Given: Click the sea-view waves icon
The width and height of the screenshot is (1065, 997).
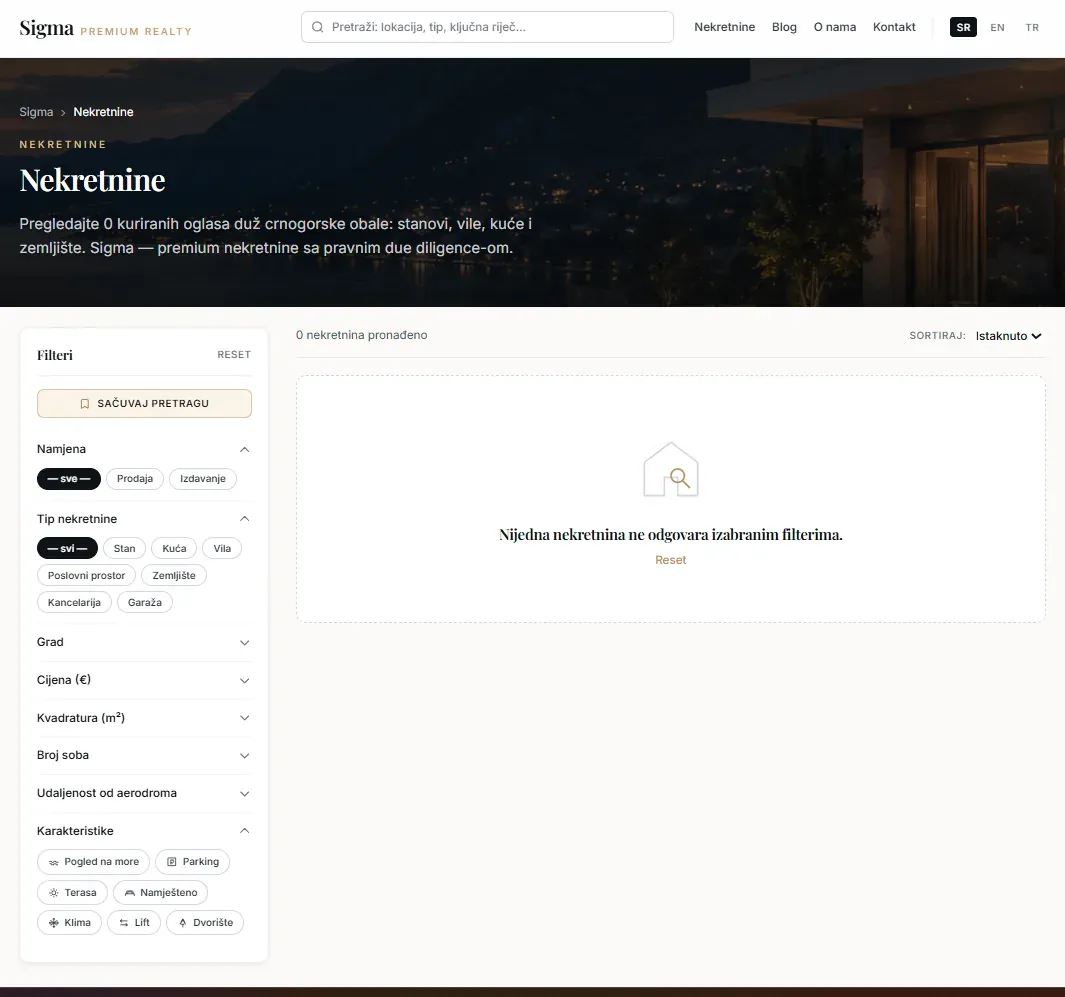Looking at the screenshot, I should [x=54, y=862].
